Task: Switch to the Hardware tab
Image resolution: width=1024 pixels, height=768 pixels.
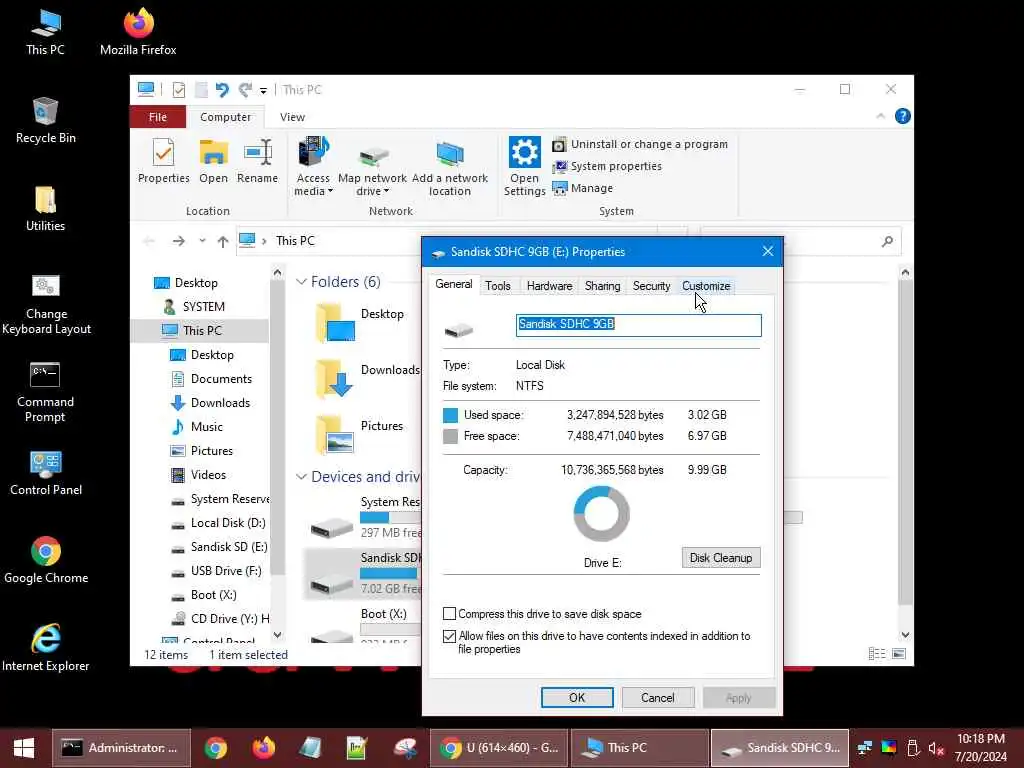Action: [x=549, y=286]
